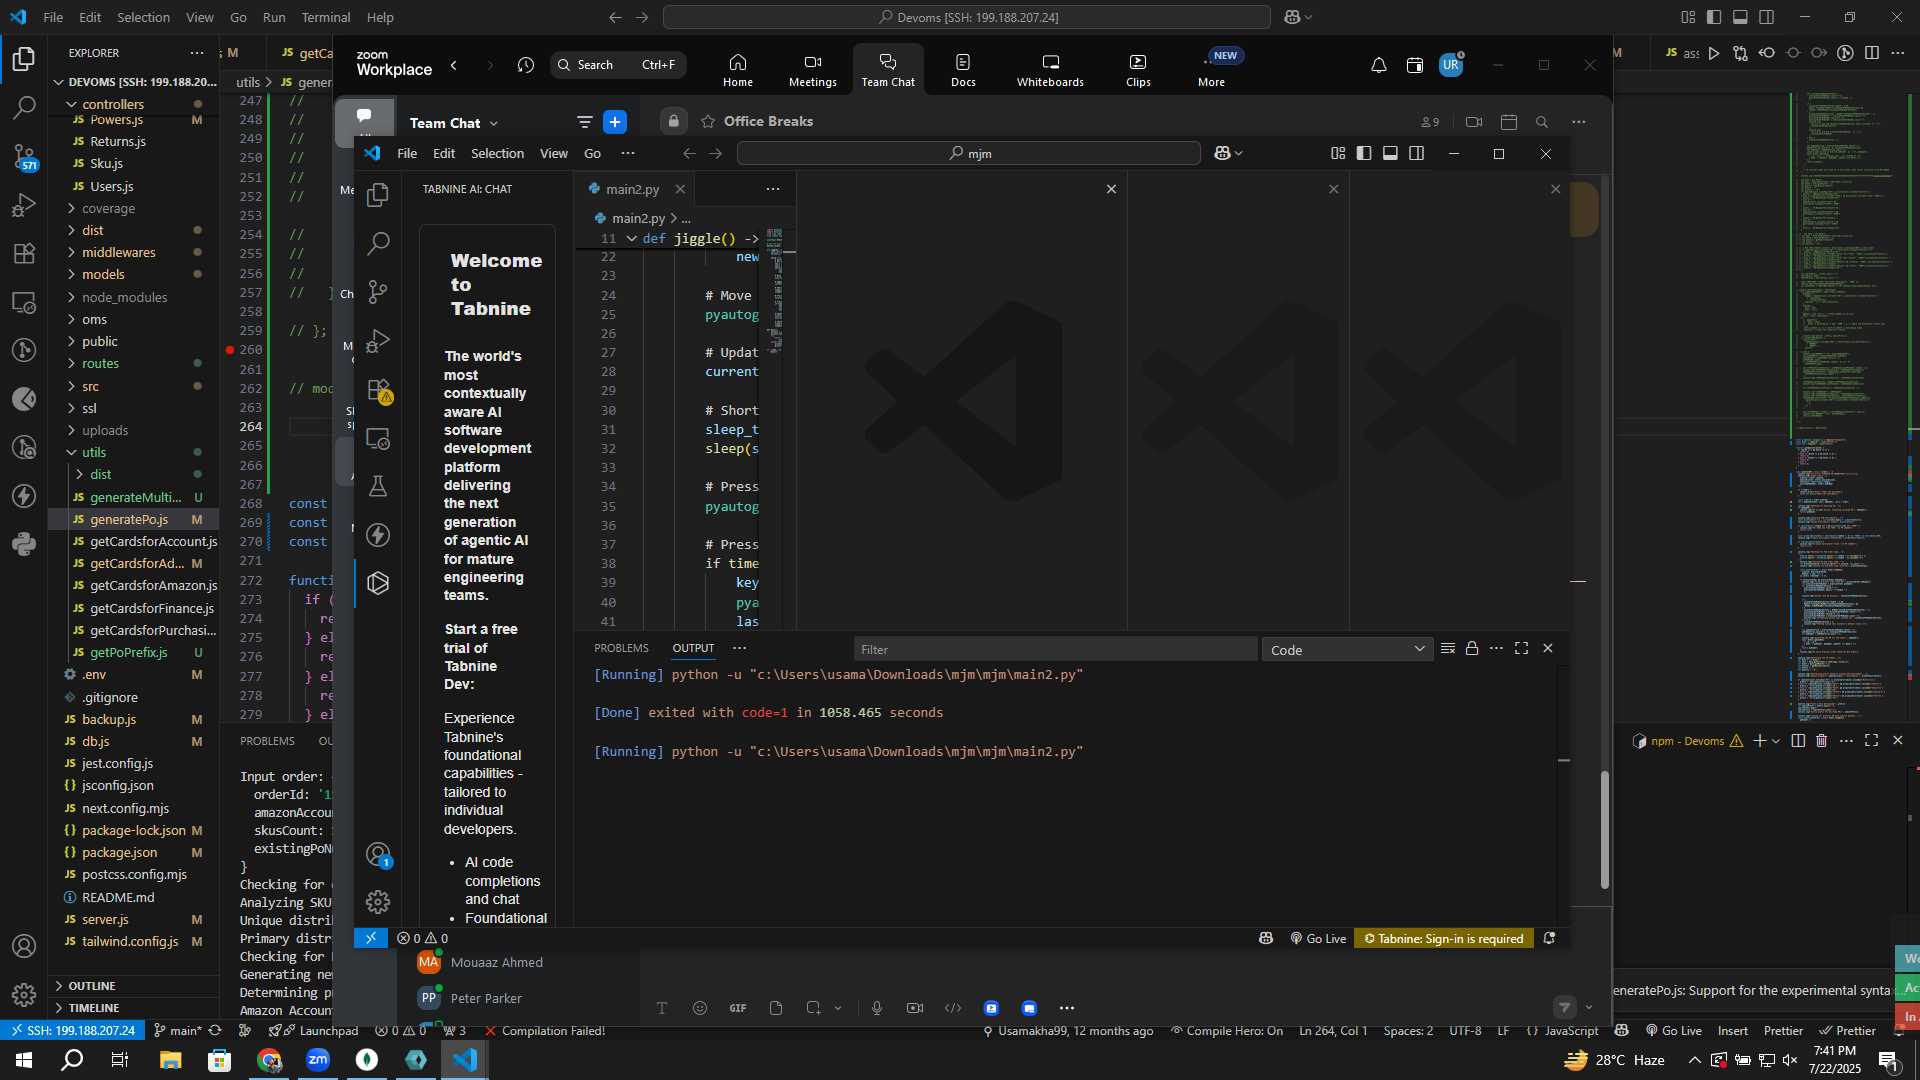This screenshot has height=1080, width=1920.
Task: Fold the jiggle function at line 11
Action: point(632,239)
